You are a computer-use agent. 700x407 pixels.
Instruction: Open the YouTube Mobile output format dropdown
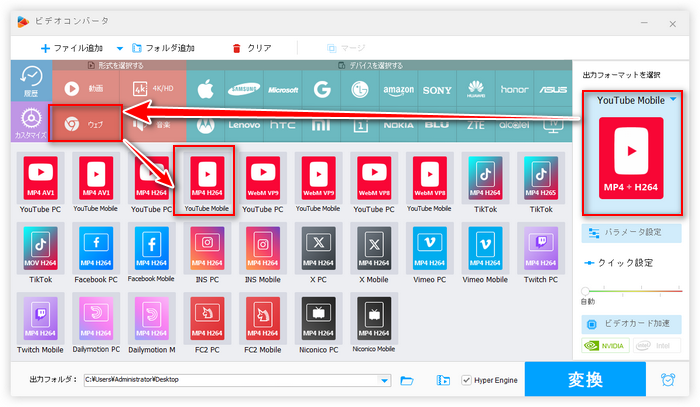pos(673,100)
